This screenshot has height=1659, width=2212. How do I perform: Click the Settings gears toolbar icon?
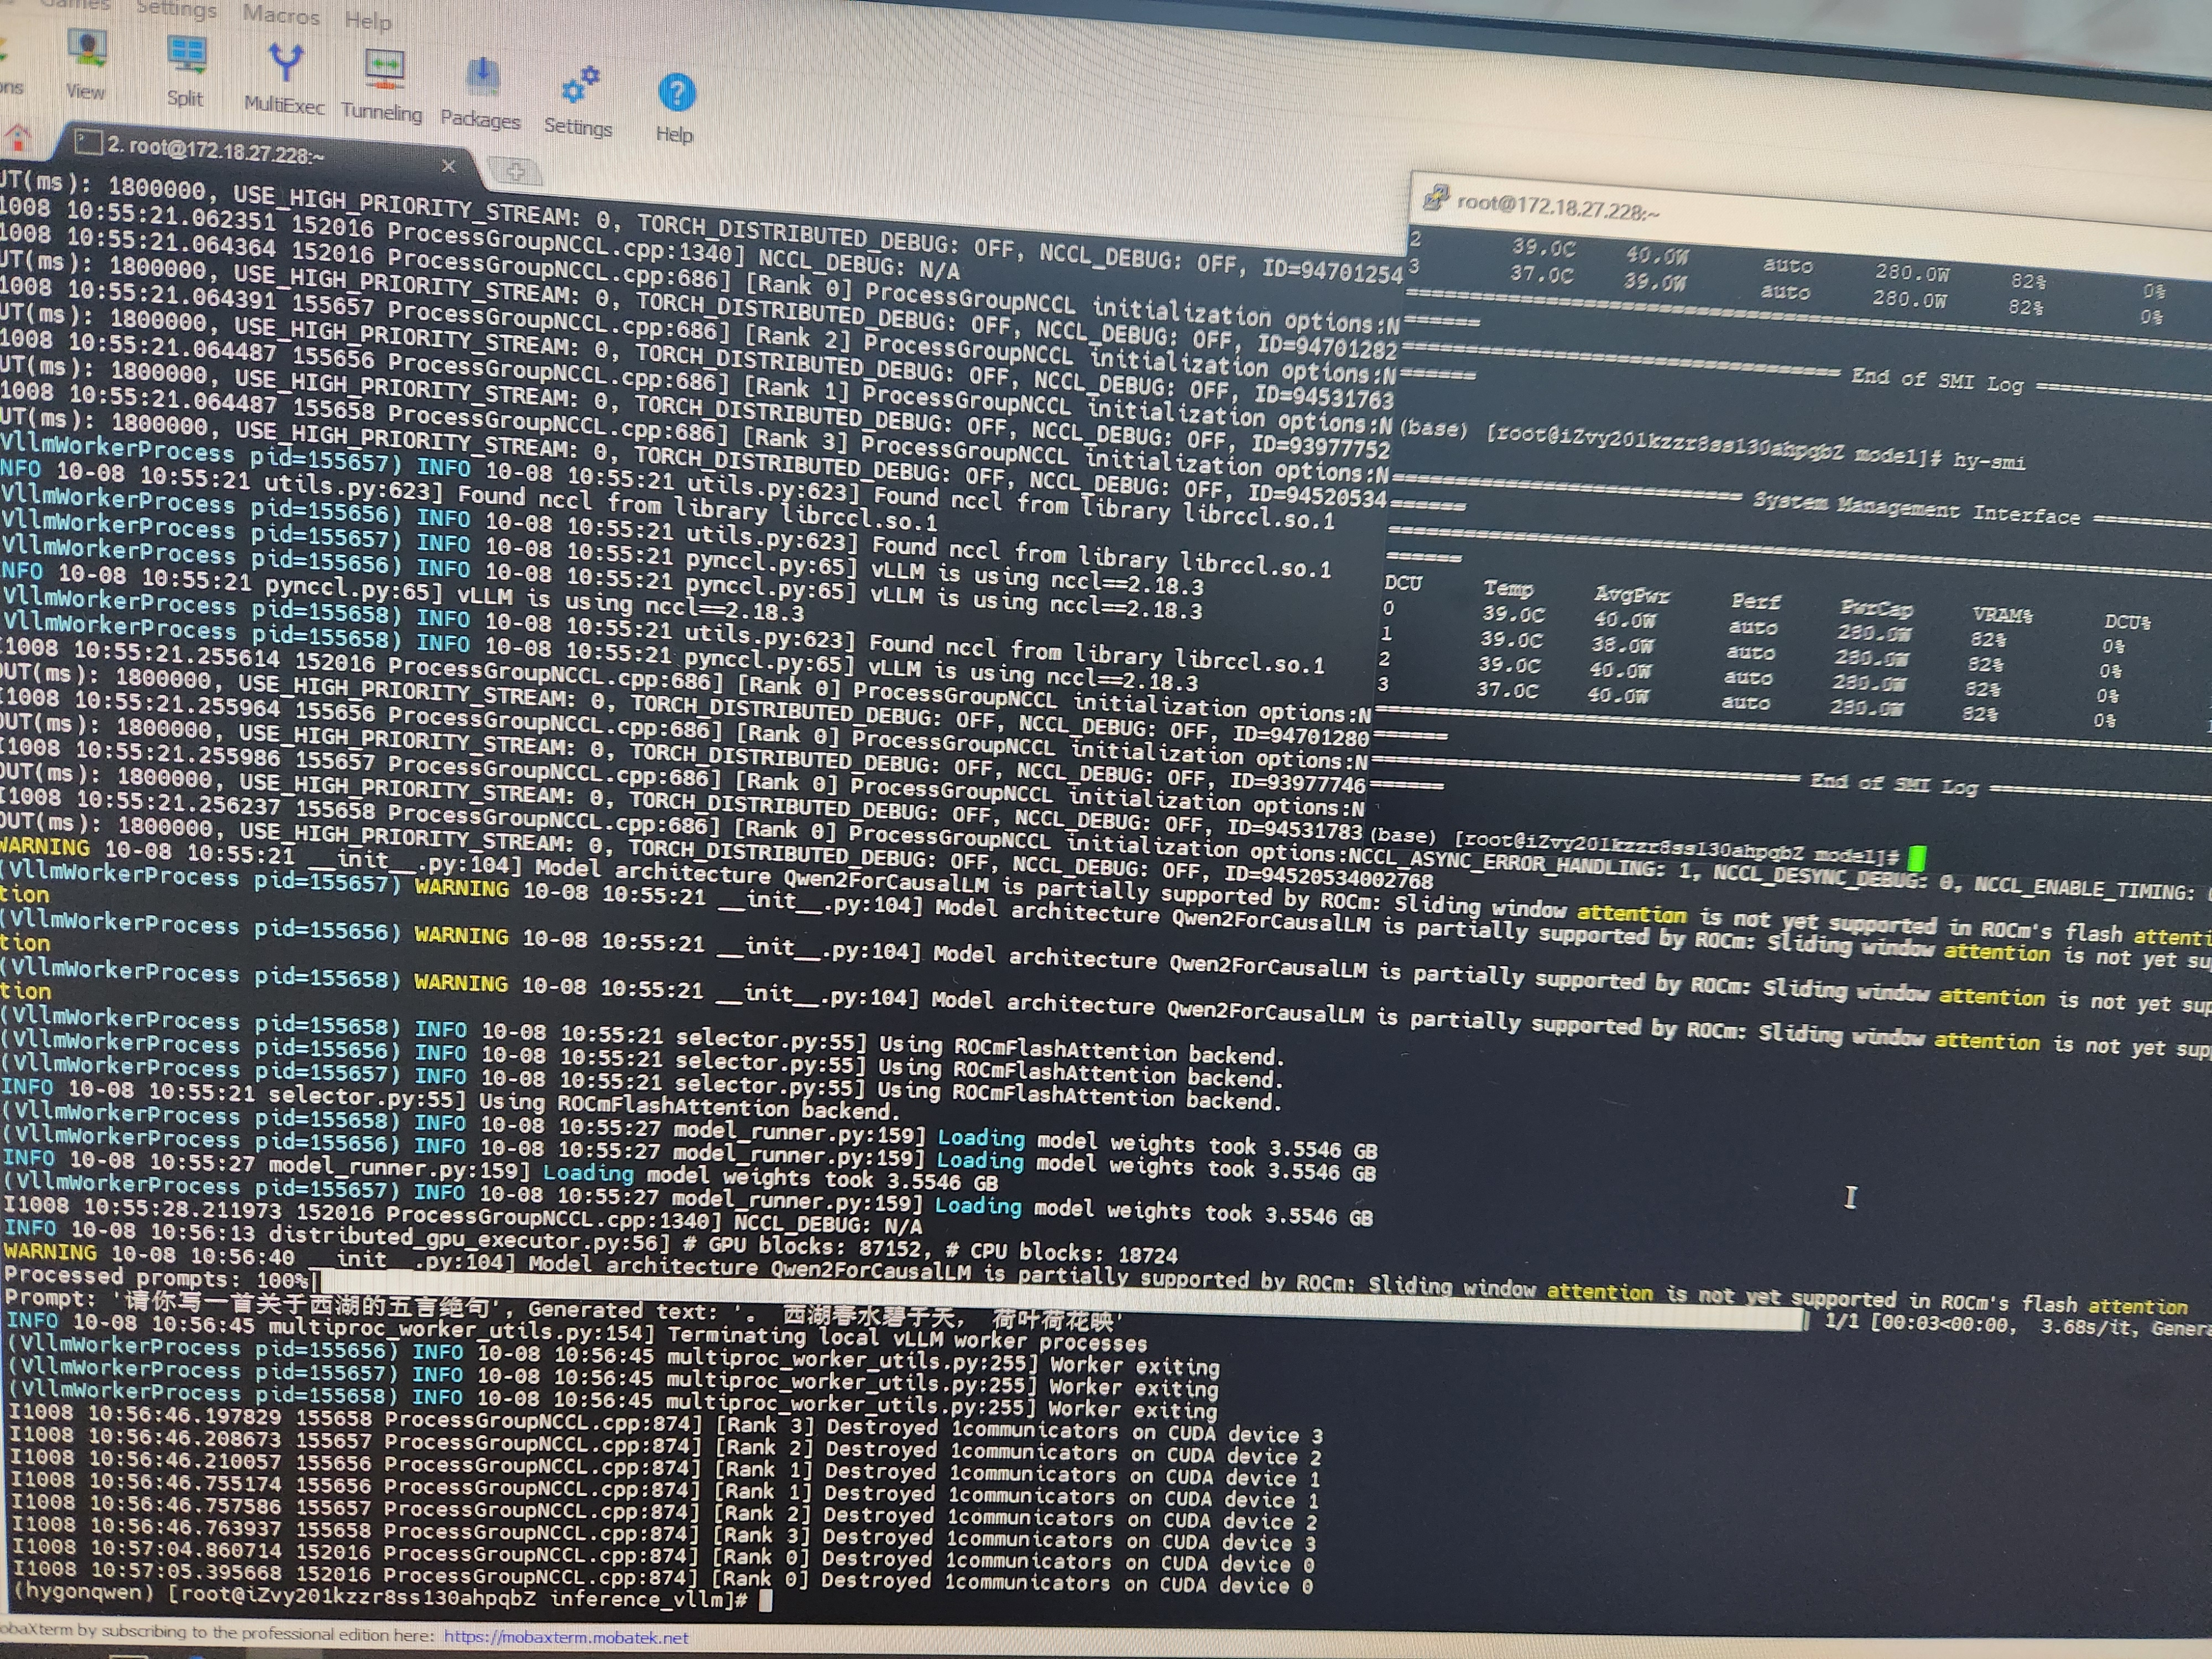pos(579,86)
